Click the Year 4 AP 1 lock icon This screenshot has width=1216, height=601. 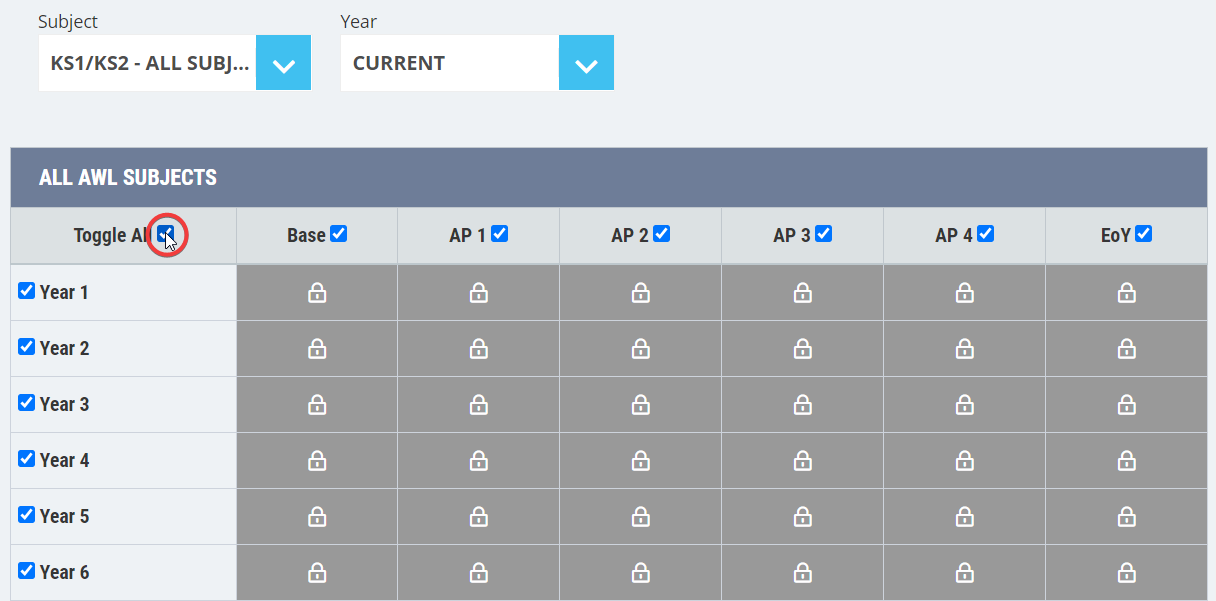tap(479, 460)
